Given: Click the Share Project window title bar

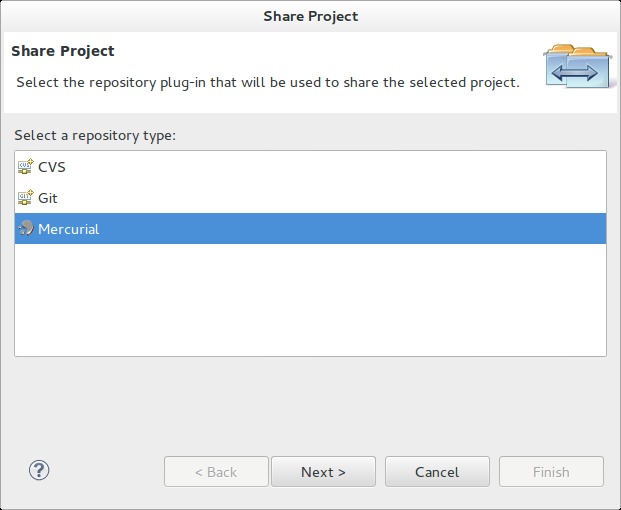Looking at the screenshot, I should 310,16.
